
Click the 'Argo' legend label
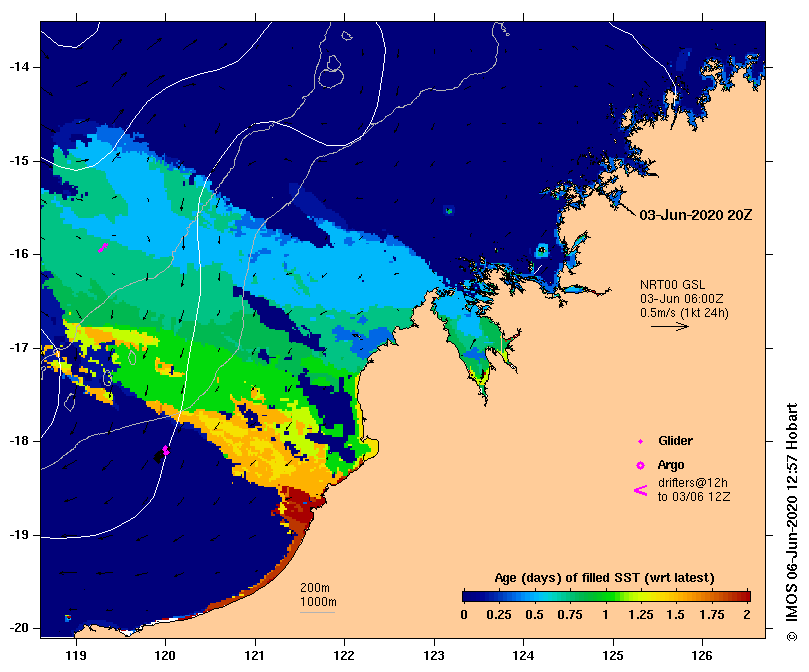(x=671, y=465)
